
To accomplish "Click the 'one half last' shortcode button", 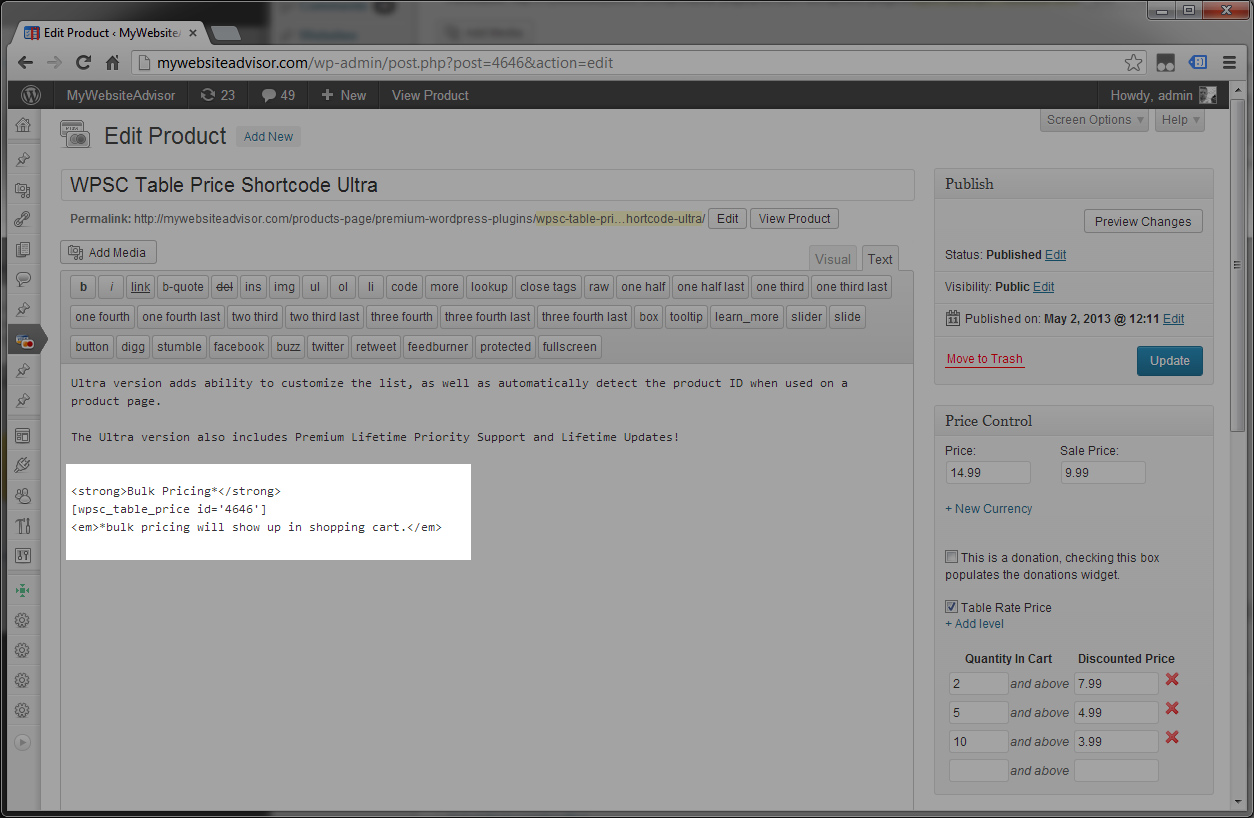I will pyautogui.click(x=710, y=287).
